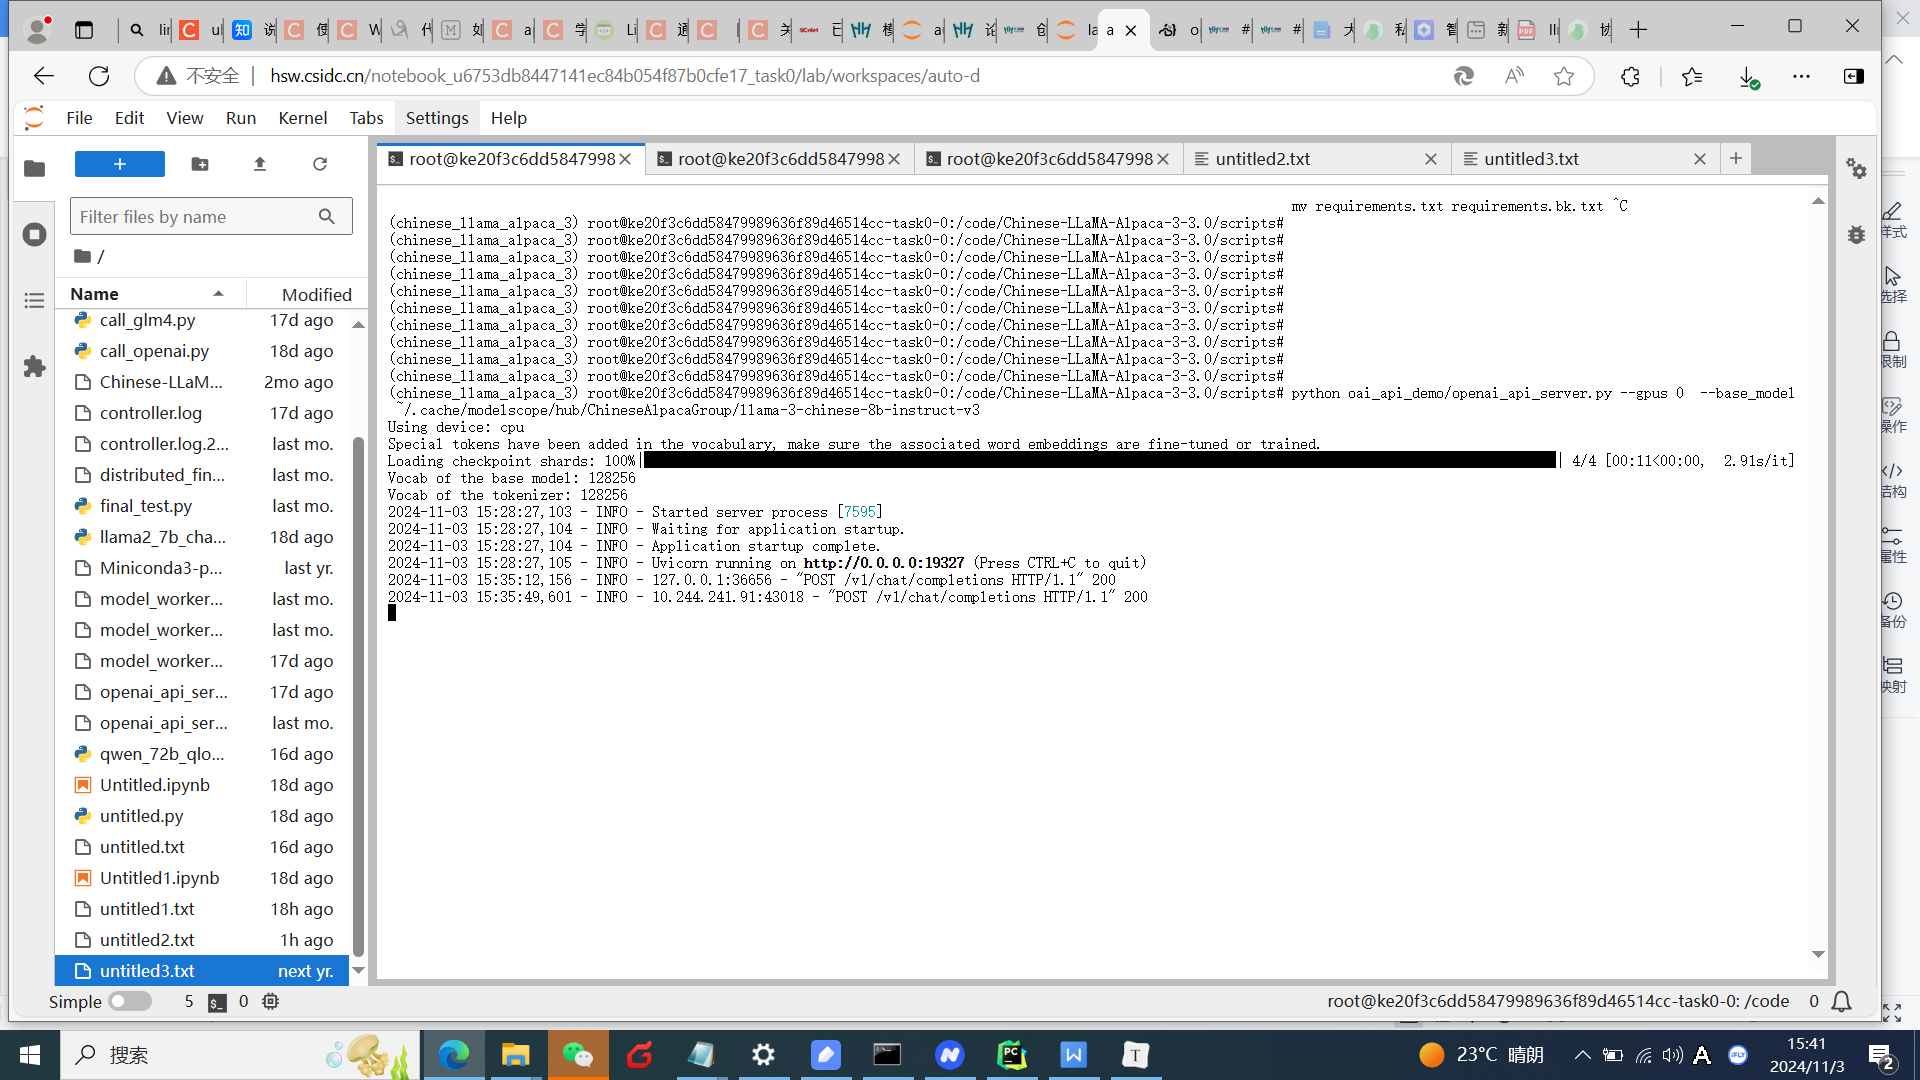The image size is (1920, 1080).
Task: Open final_test.py in file list
Action: pyautogui.click(x=146, y=506)
